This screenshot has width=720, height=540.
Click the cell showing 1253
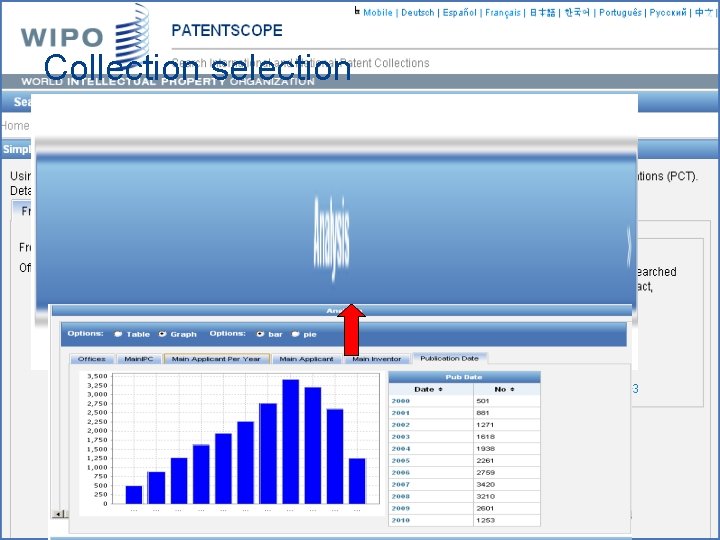pyautogui.click(x=506, y=520)
